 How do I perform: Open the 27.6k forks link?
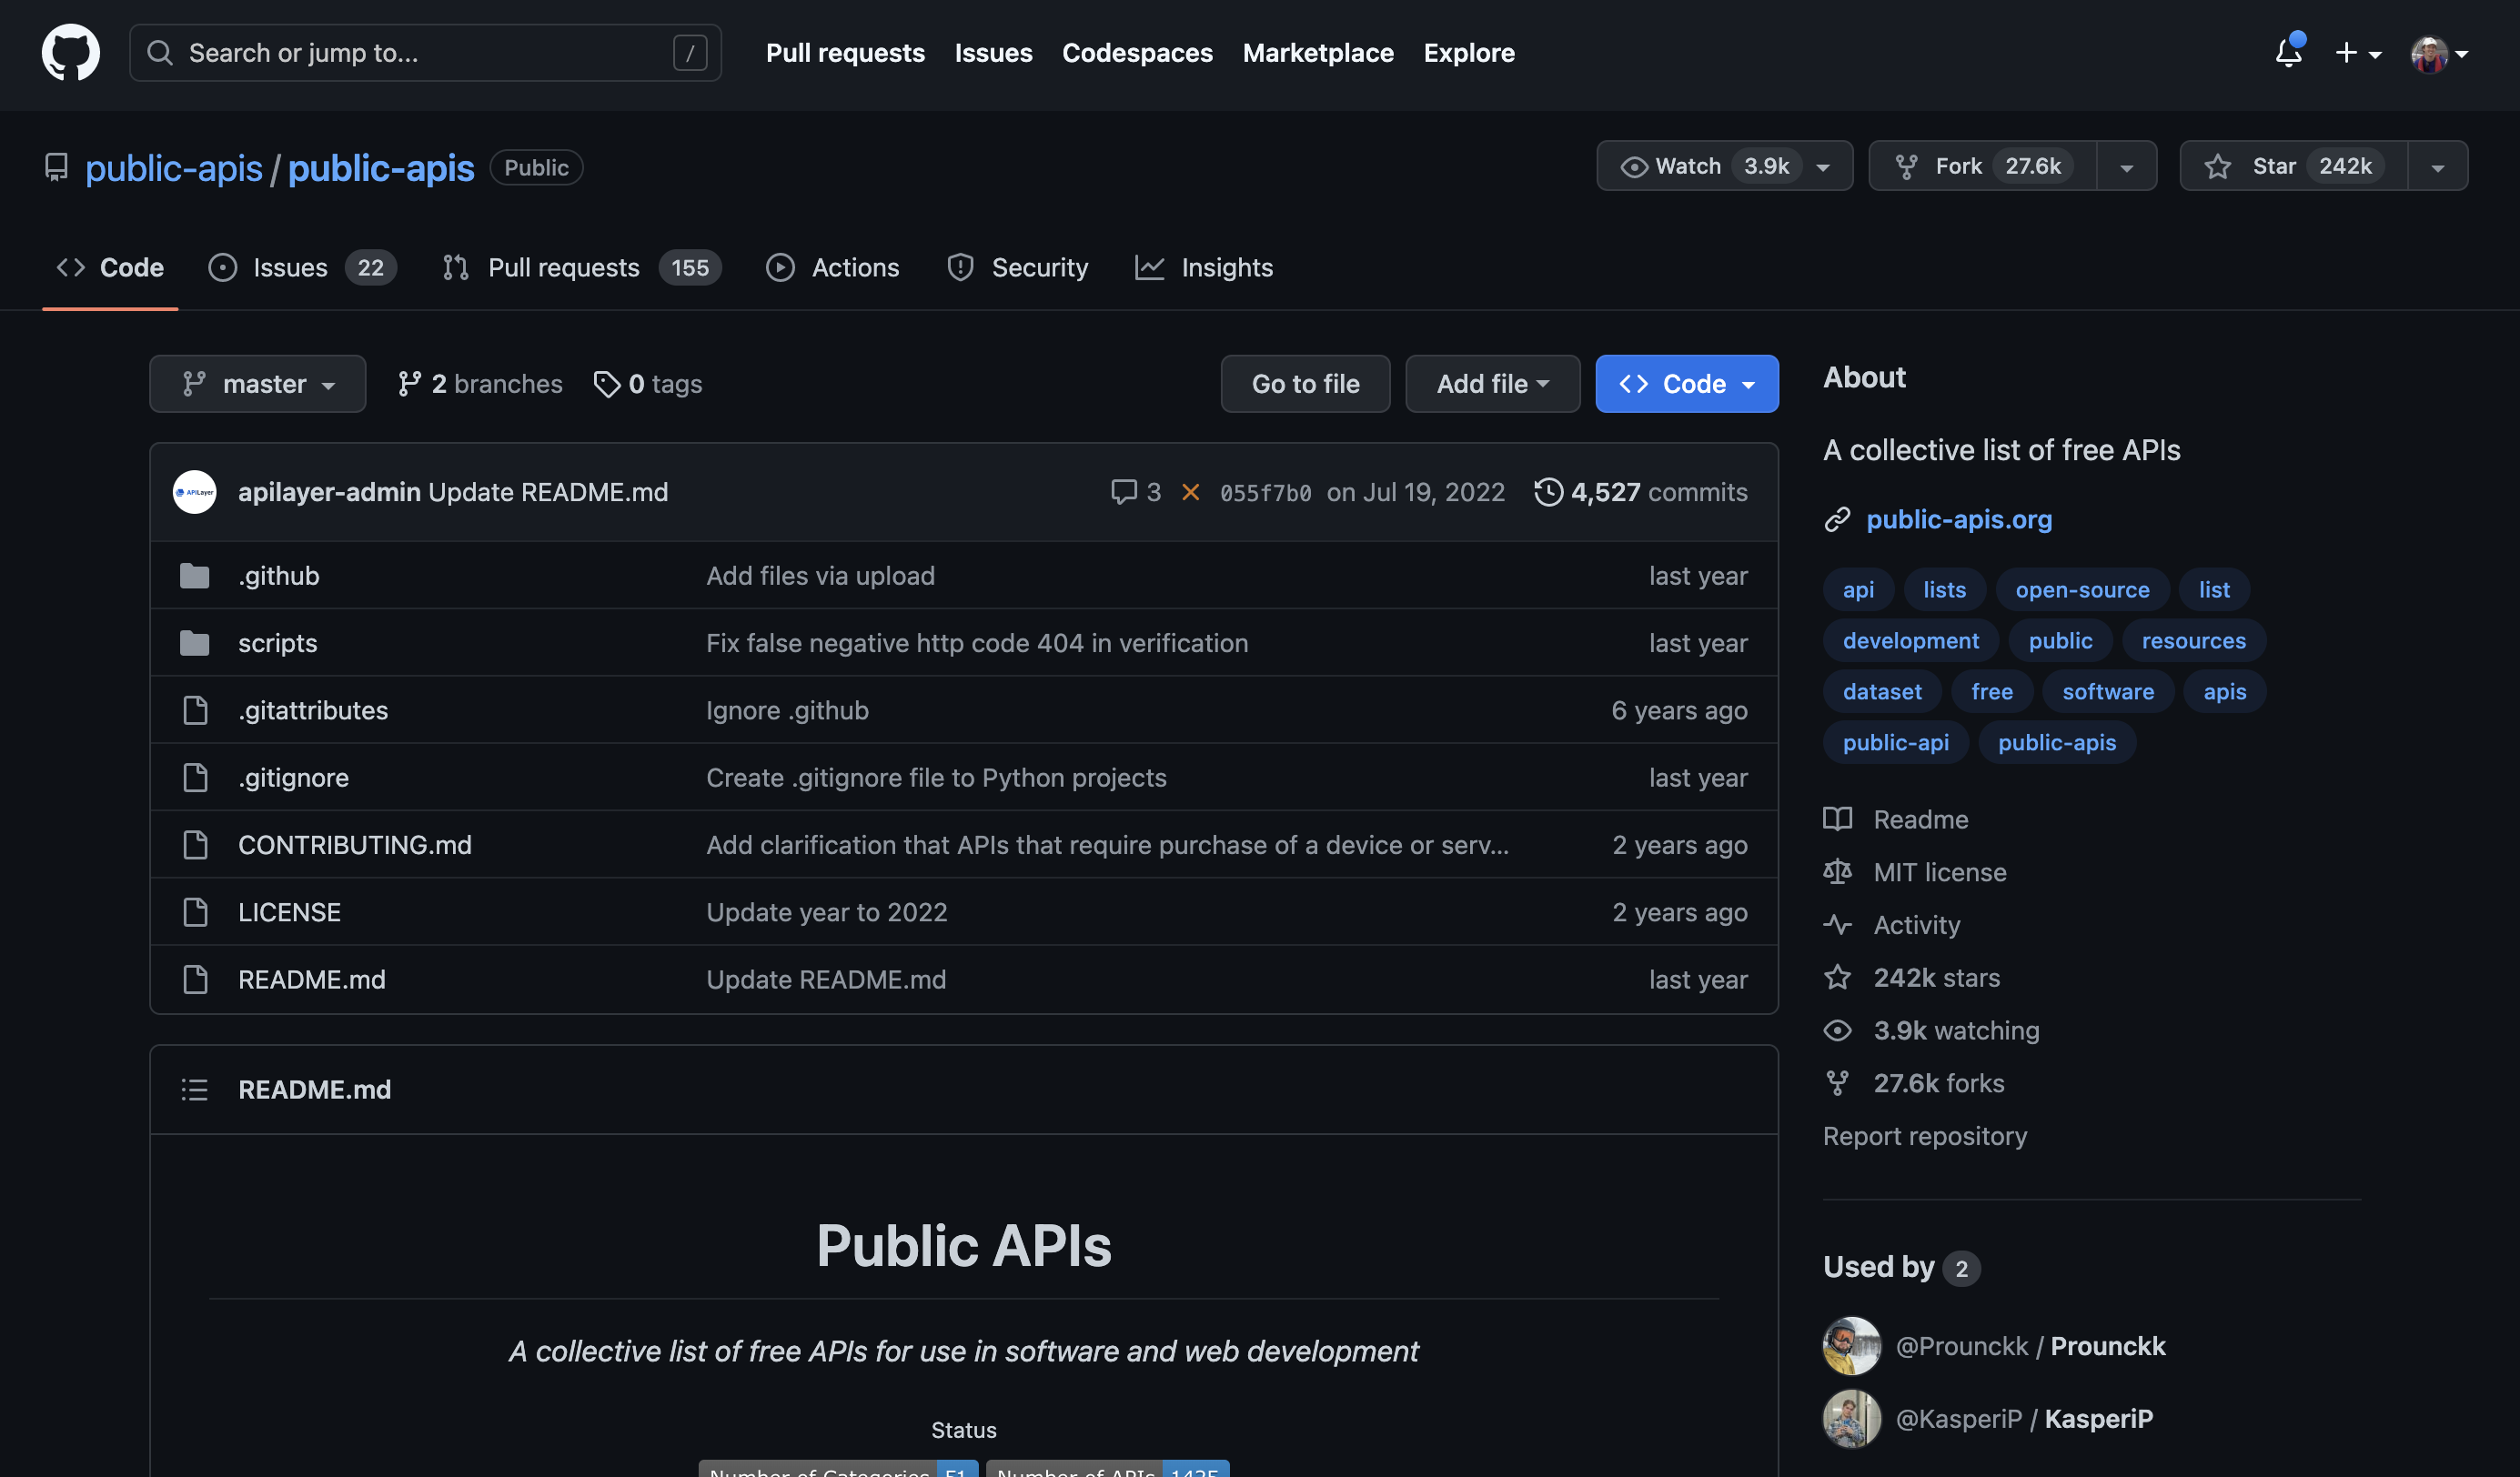[1913, 1083]
